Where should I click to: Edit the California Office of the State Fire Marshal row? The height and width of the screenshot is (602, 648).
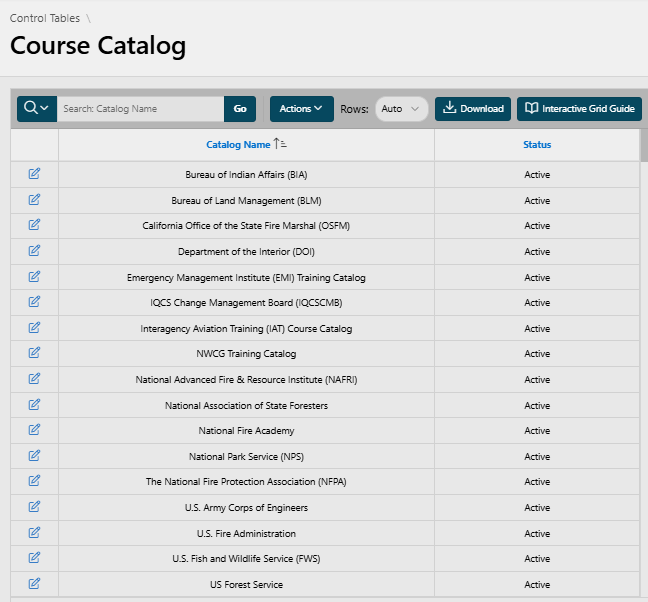[34, 225]
